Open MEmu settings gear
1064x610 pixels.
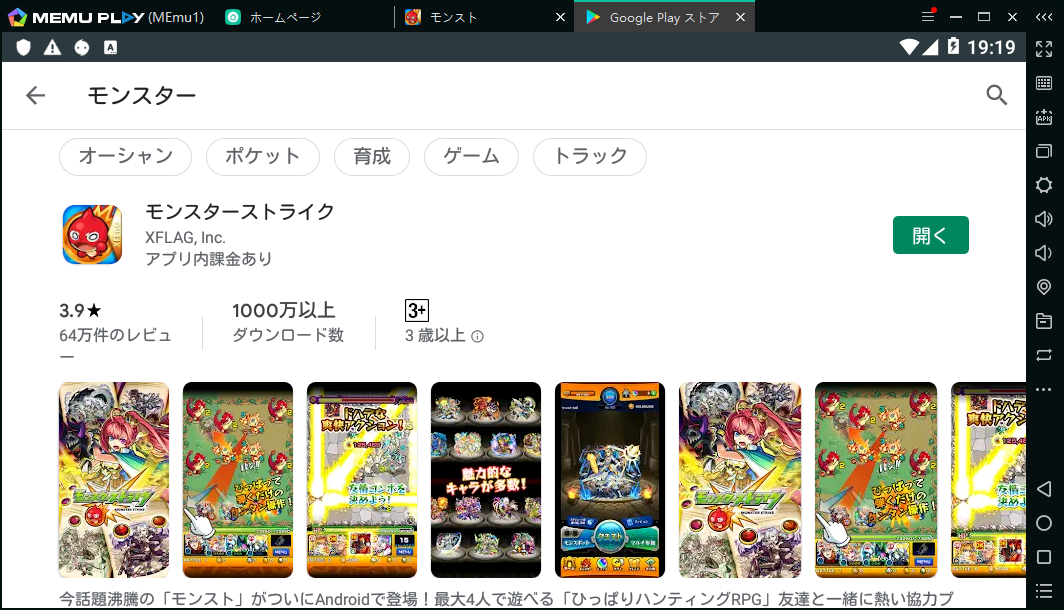point(1044,185)
